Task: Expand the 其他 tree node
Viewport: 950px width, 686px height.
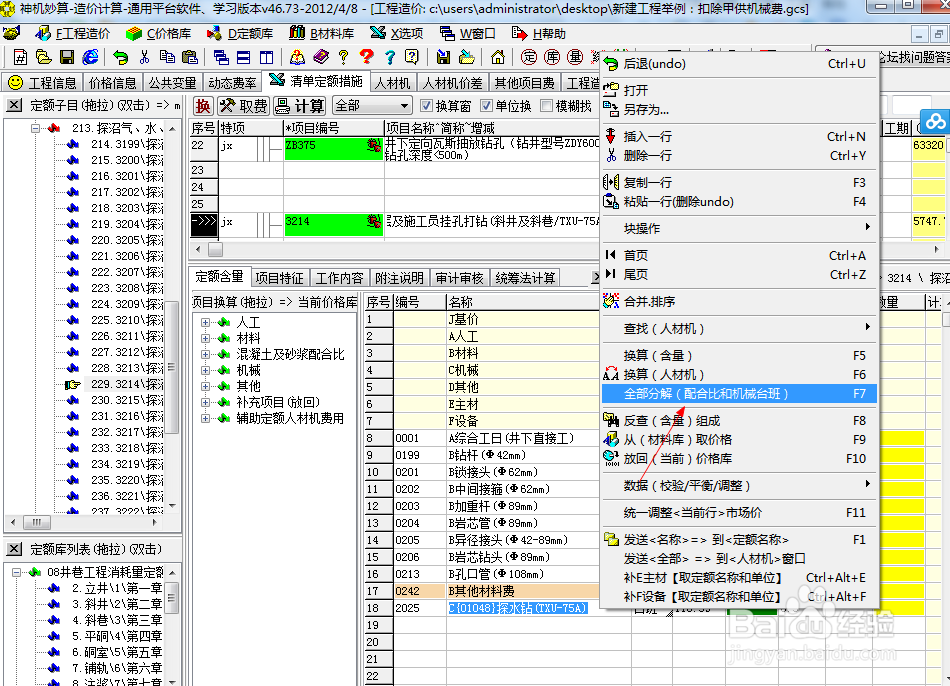Action: tap(205, 386)
